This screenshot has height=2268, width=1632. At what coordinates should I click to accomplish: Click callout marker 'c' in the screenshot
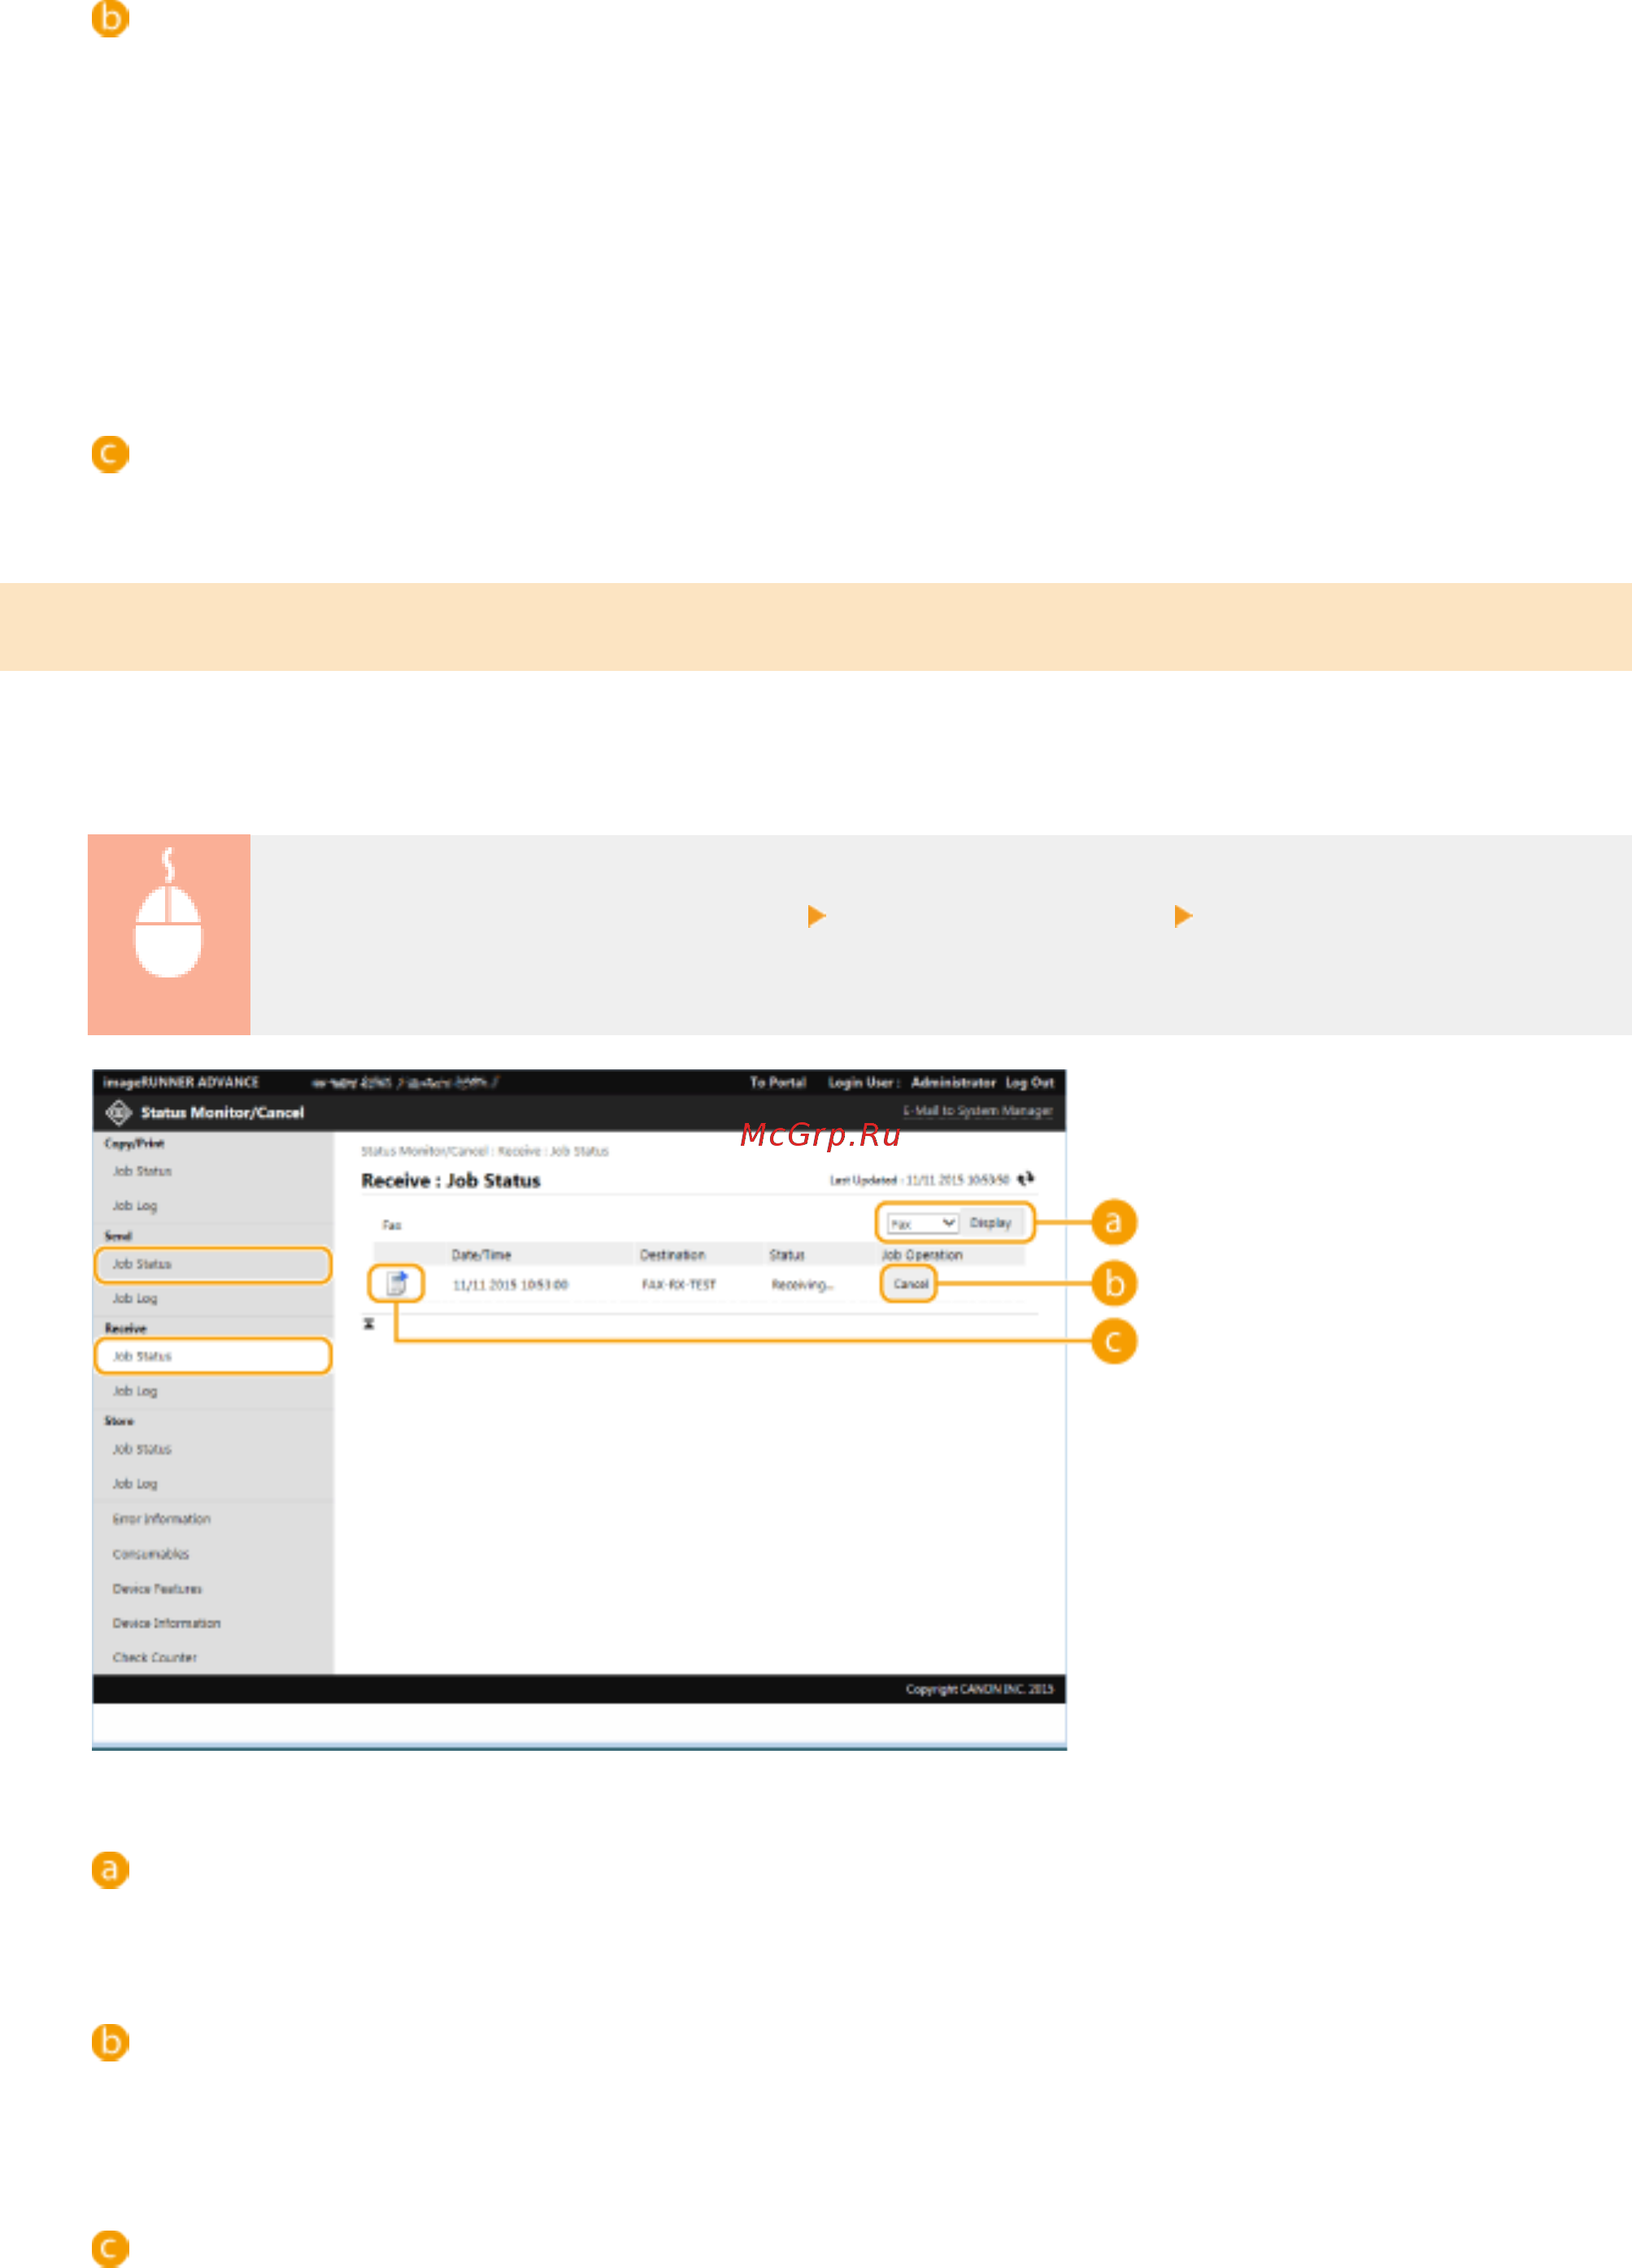tap(1113, 1342)
